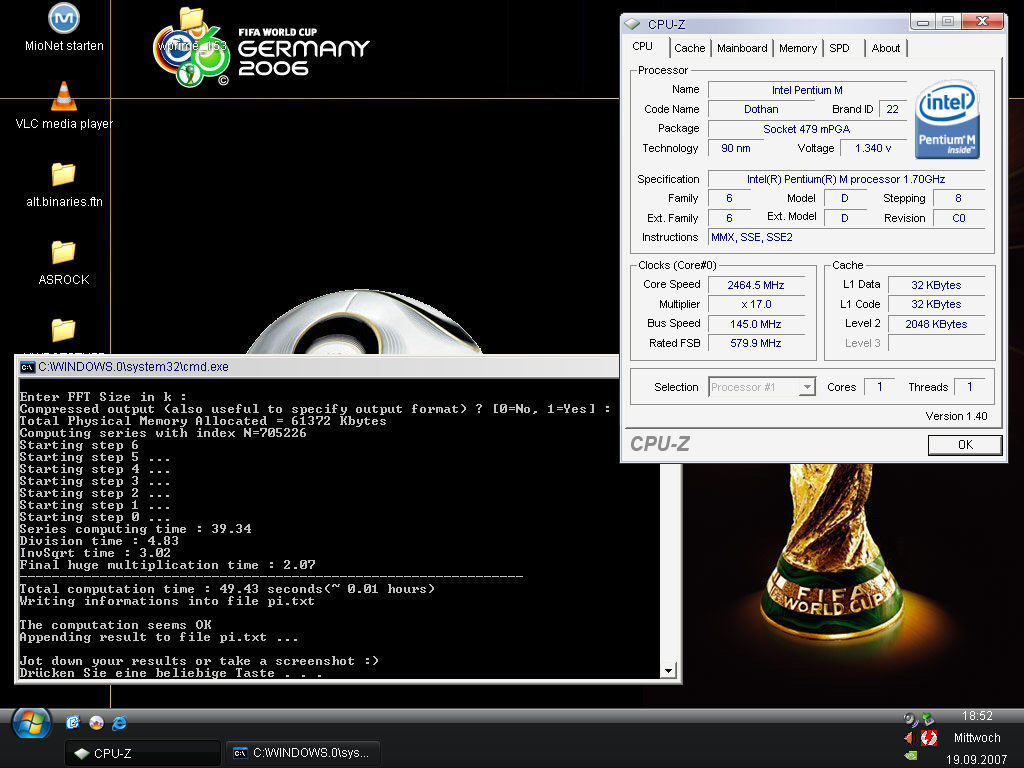Click the green NVIDIA tray icon
The image size is (1024, 768).
click(910, 756)
